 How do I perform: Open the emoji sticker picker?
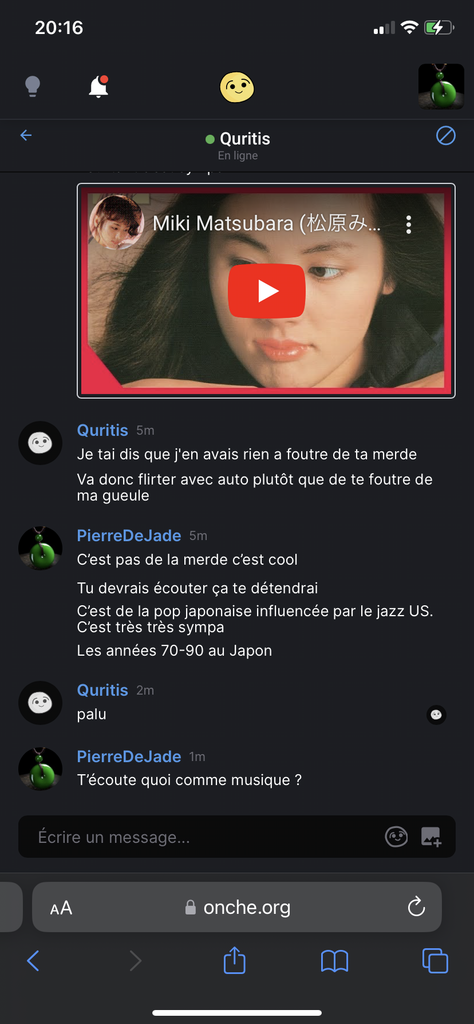pyautogui.click(x=396, y=837)
